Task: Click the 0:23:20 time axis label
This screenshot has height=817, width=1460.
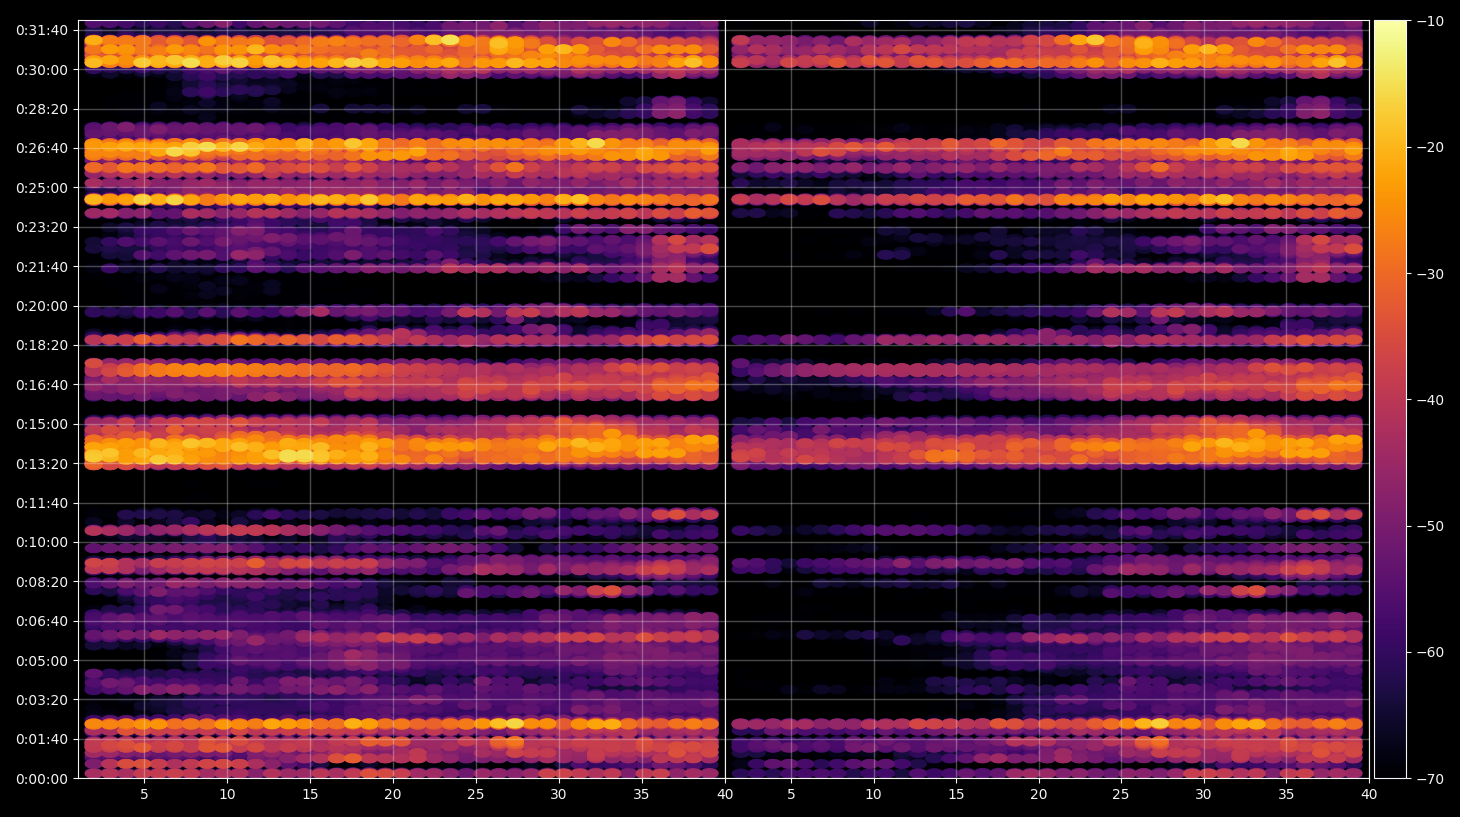Action: pos(42,227)
